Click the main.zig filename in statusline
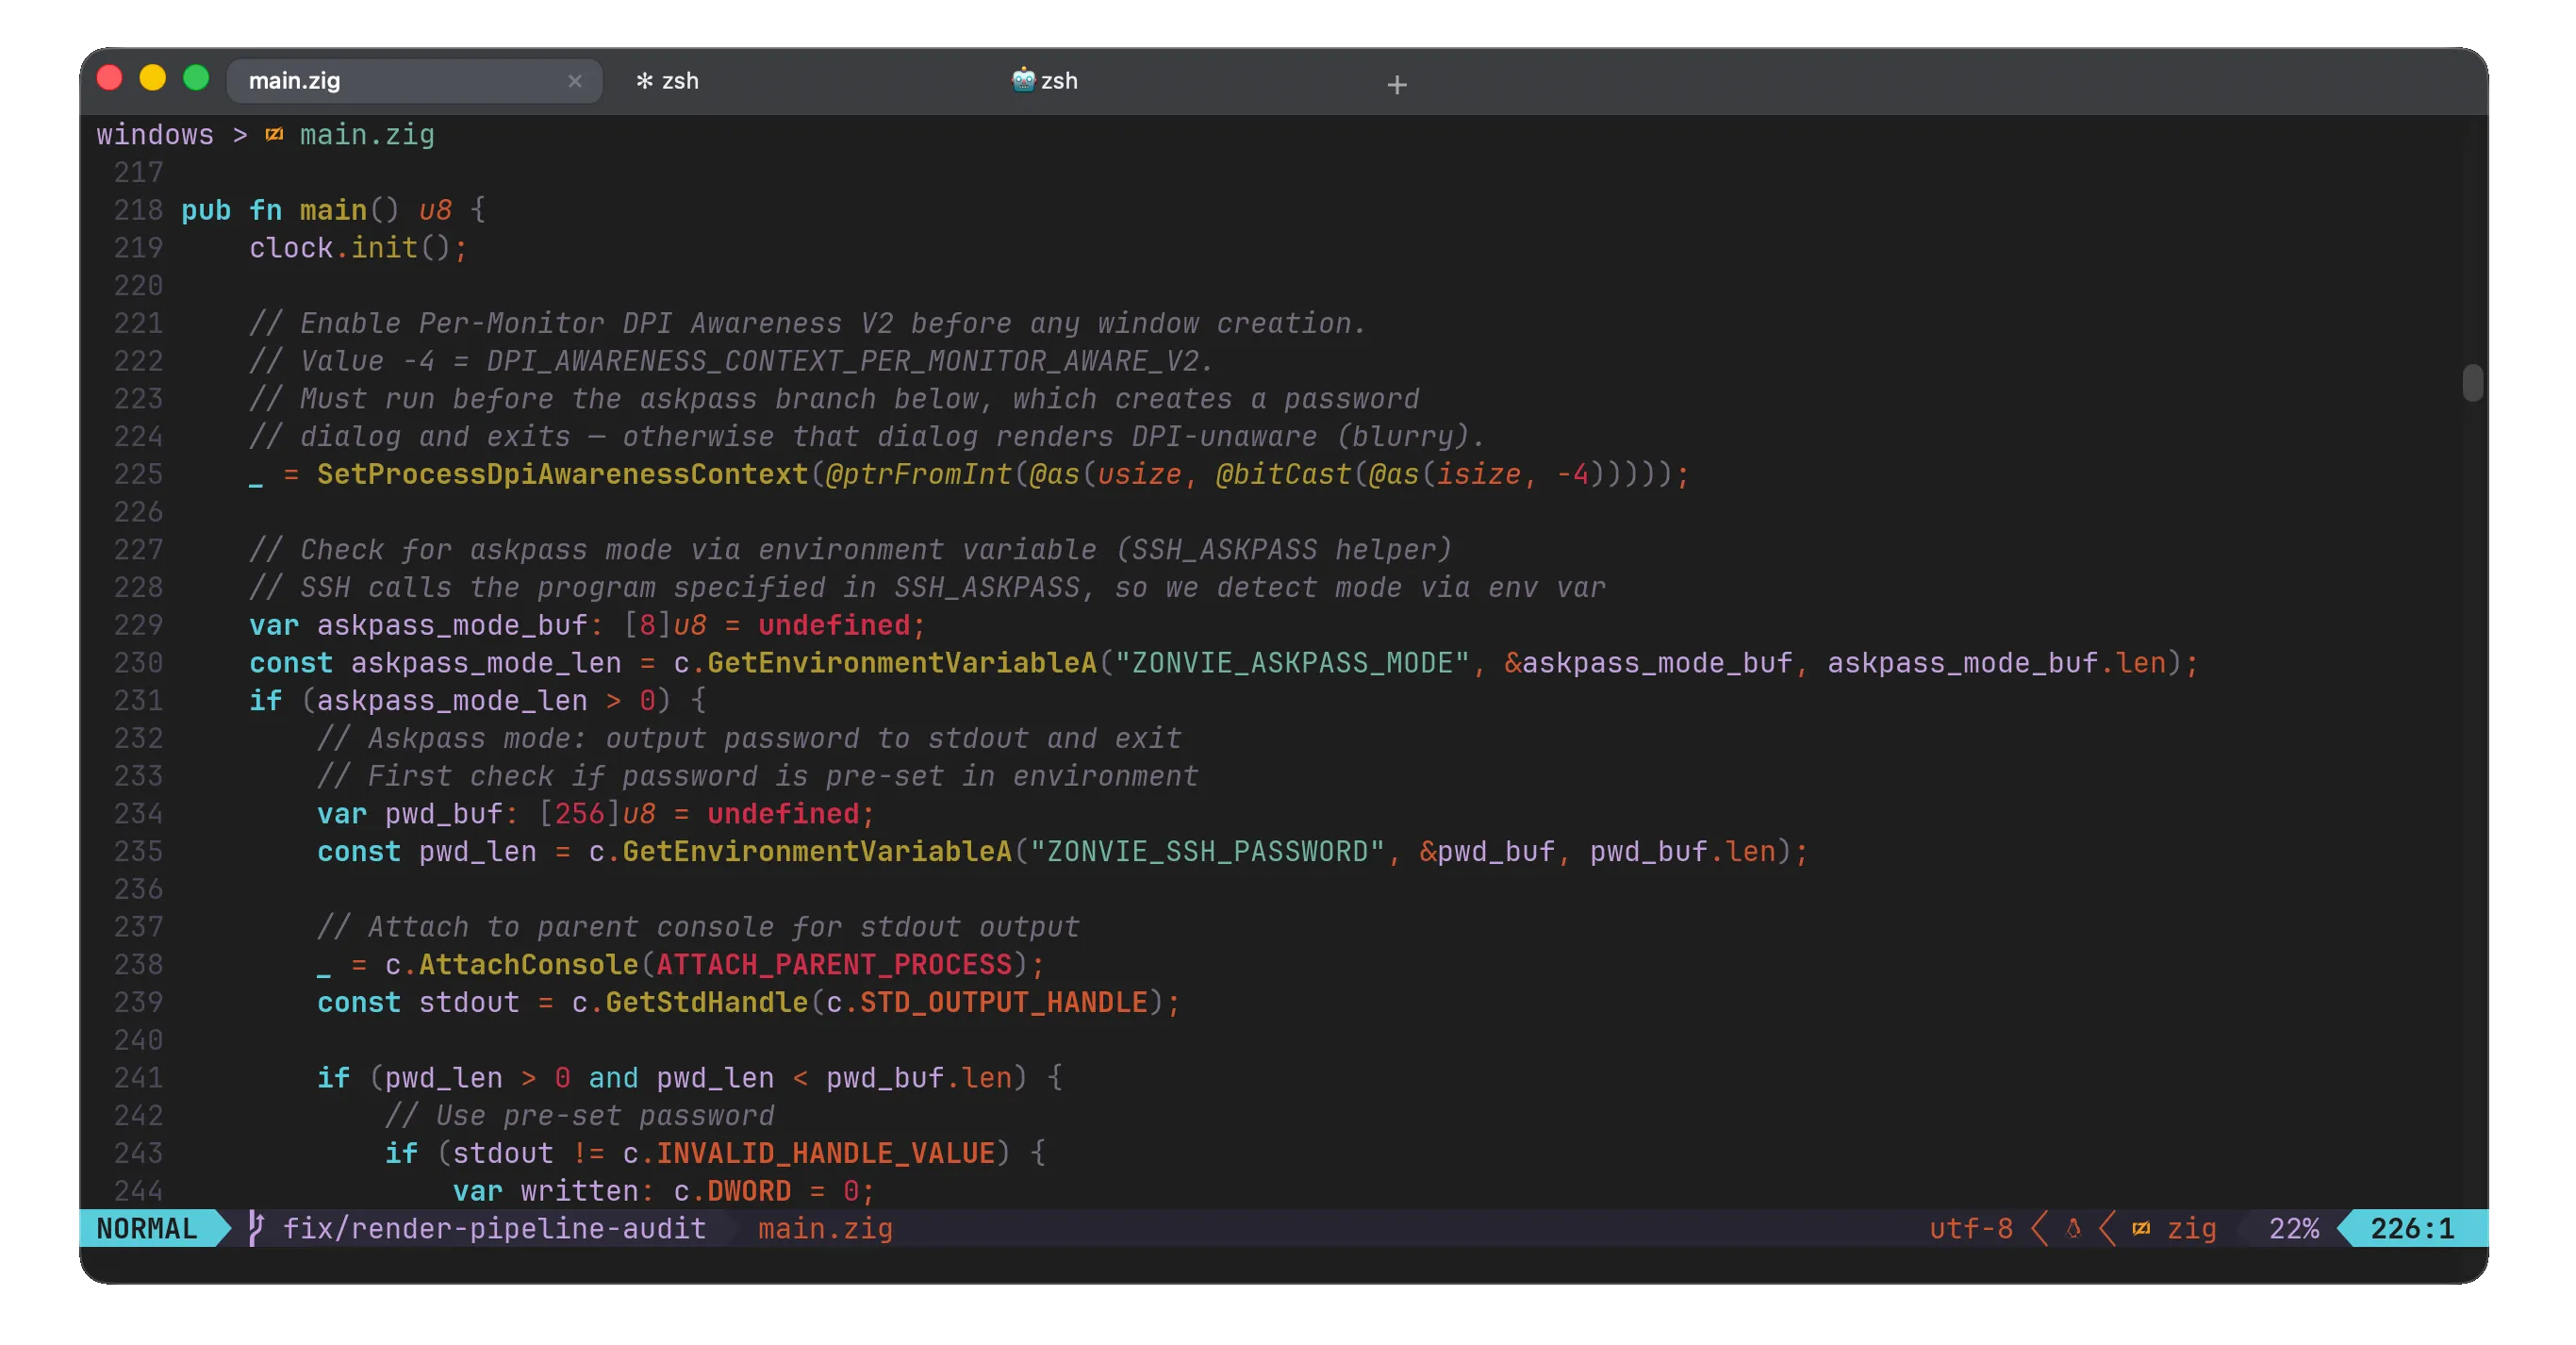The height and width of the screenshot is (1345, 2576). click(825, 1228)
